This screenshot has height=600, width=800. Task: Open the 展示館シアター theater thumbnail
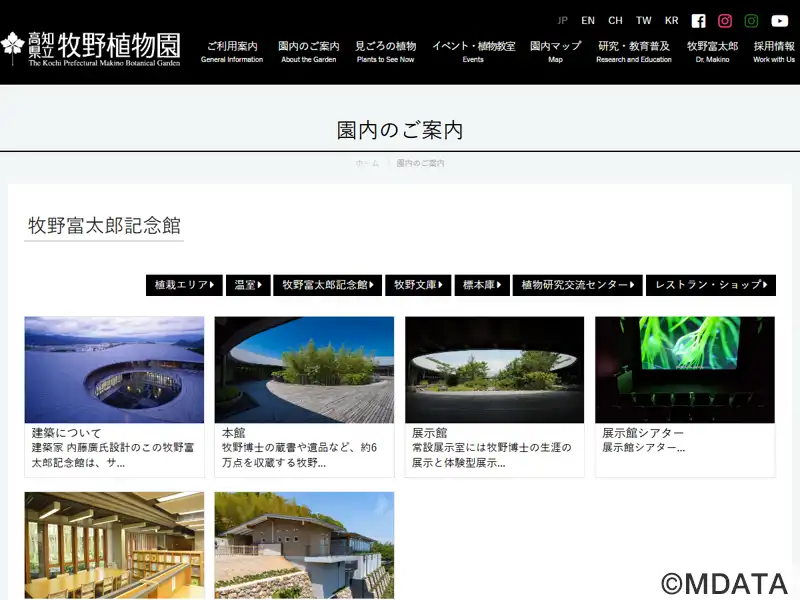pyautogui.click(x=684, y=370)
